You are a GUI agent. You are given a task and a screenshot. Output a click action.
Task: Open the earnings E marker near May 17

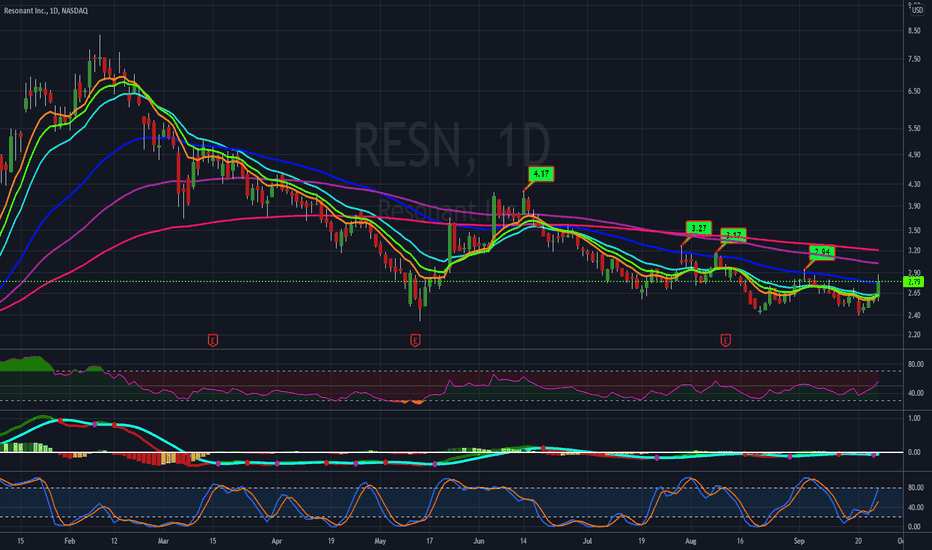[415, 340]
